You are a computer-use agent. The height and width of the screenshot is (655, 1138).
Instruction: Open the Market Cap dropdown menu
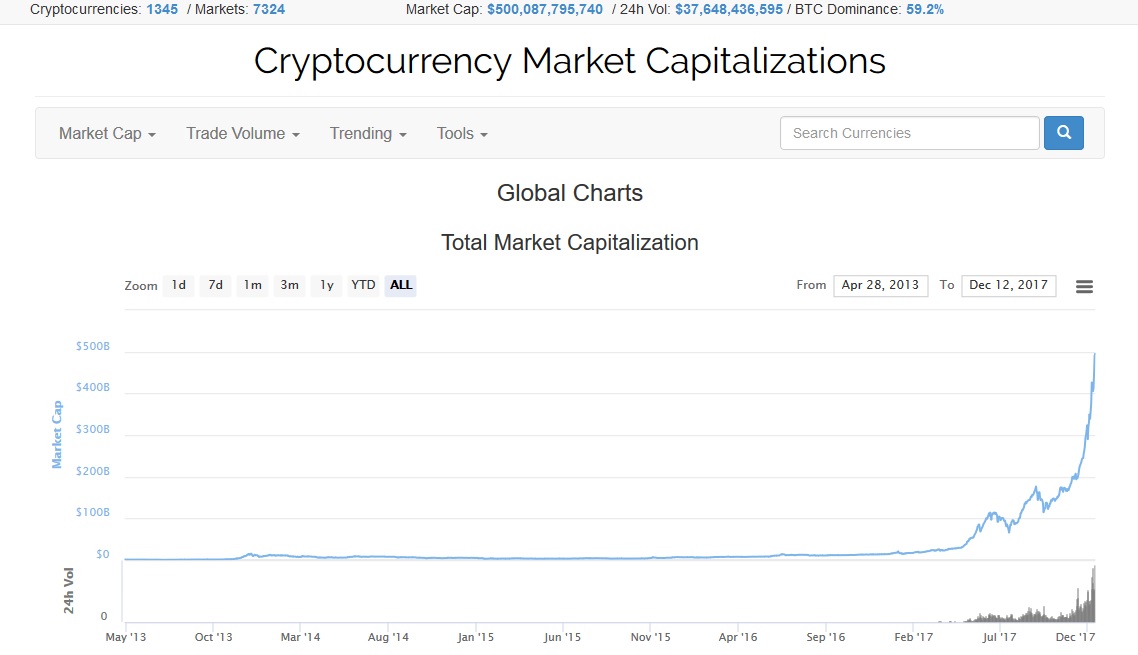coord(107,134)
